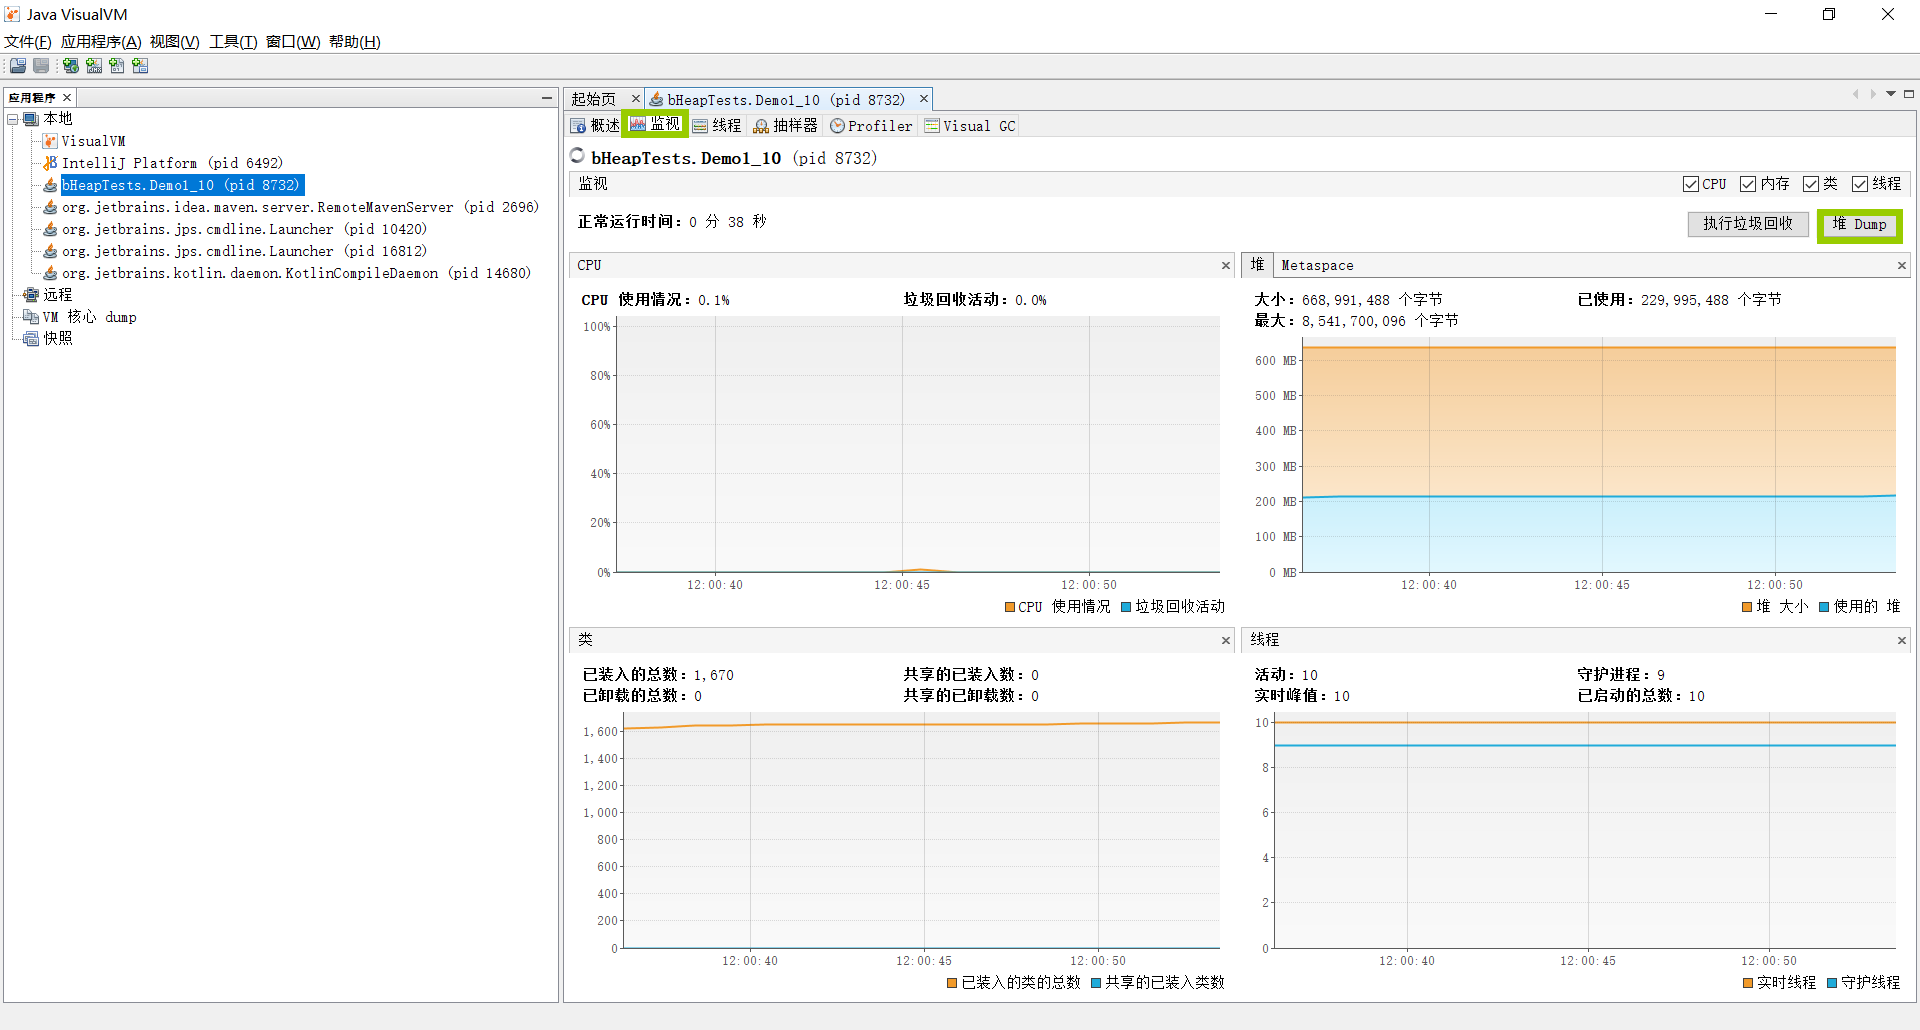
Task: Click the Java icon of Launcher pid 10420
Action: 50,229
